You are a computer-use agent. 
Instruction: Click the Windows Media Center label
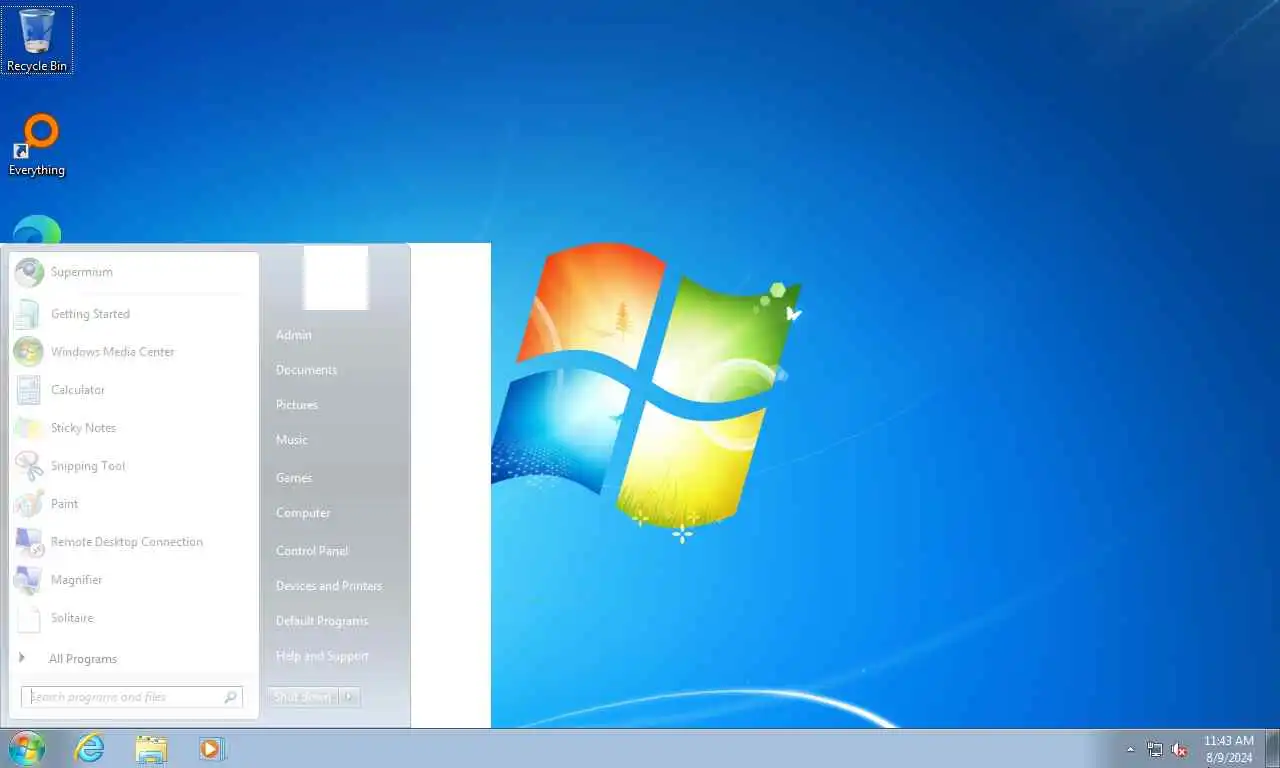click(113, 352)
